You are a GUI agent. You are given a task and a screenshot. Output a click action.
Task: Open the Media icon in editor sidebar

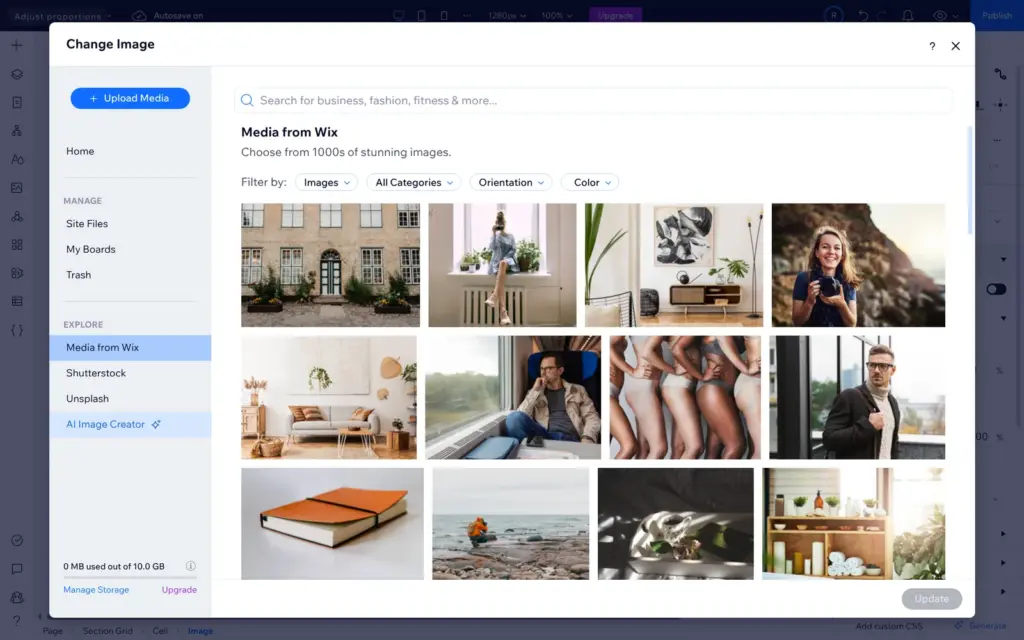click(17, 187)
